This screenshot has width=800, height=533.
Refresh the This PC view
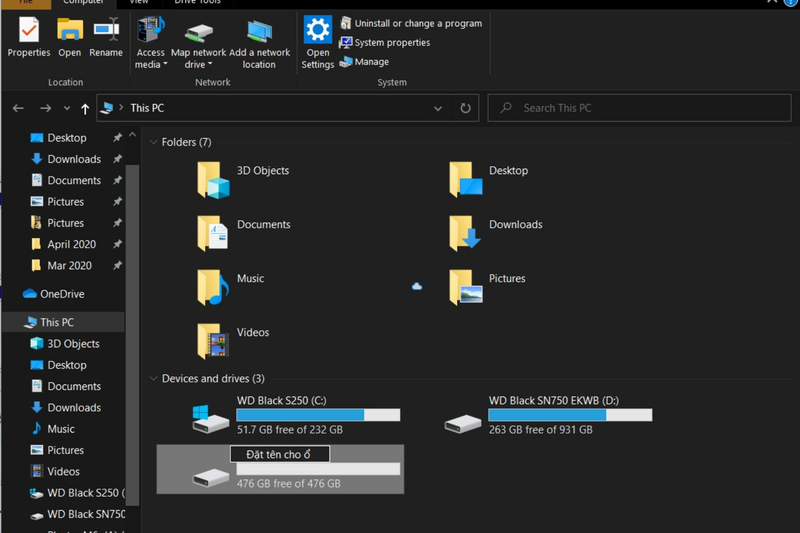tap(465, 108)
